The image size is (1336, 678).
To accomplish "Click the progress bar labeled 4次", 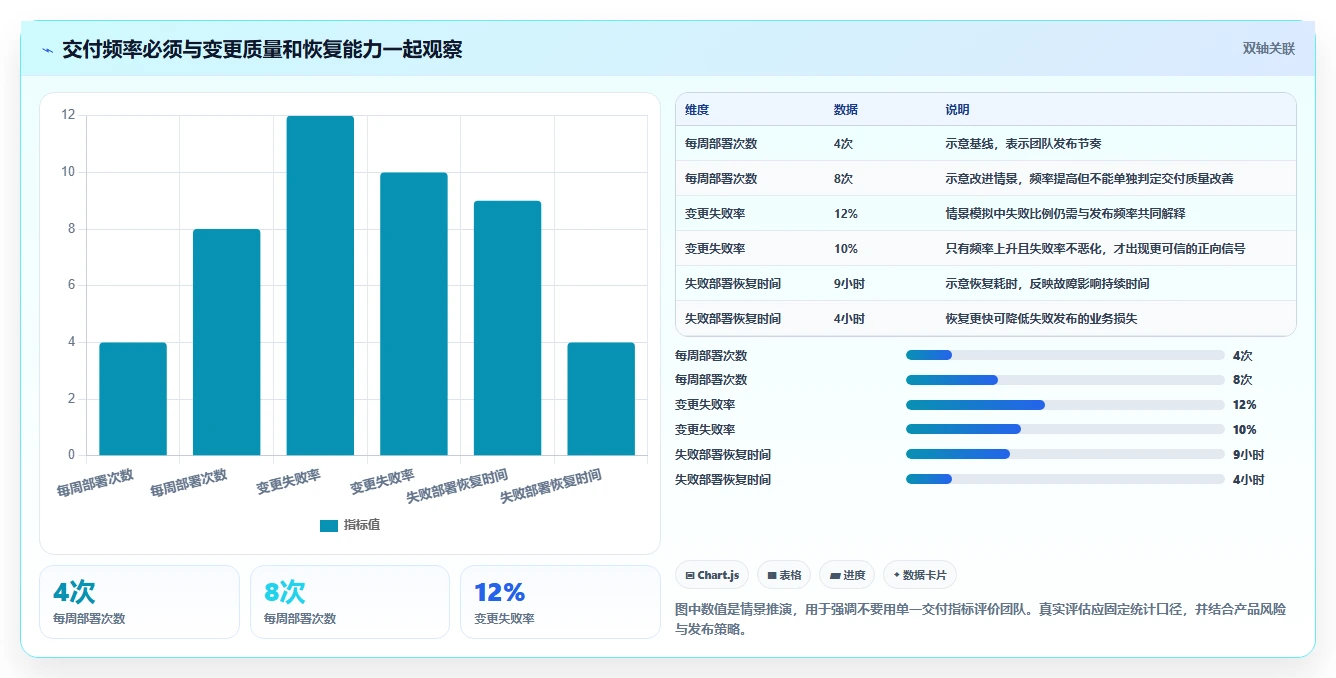I will pyautogui.click(x=1065, y=355).
